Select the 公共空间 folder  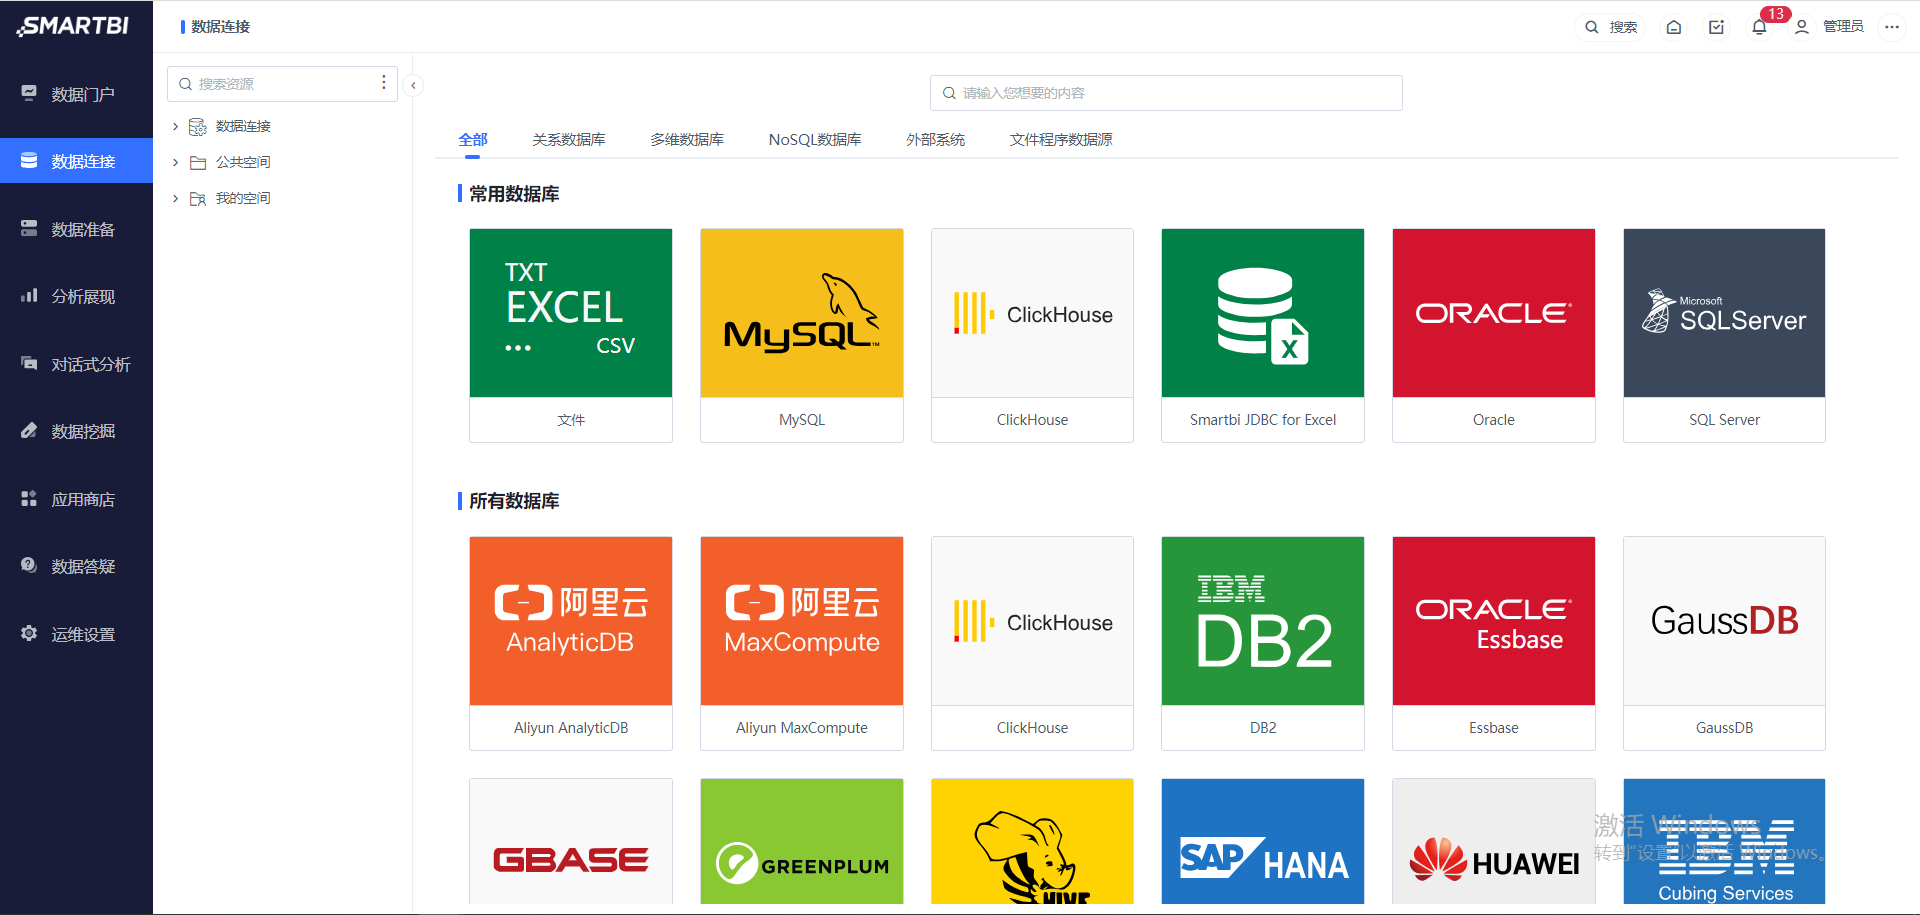click(243, 162)
